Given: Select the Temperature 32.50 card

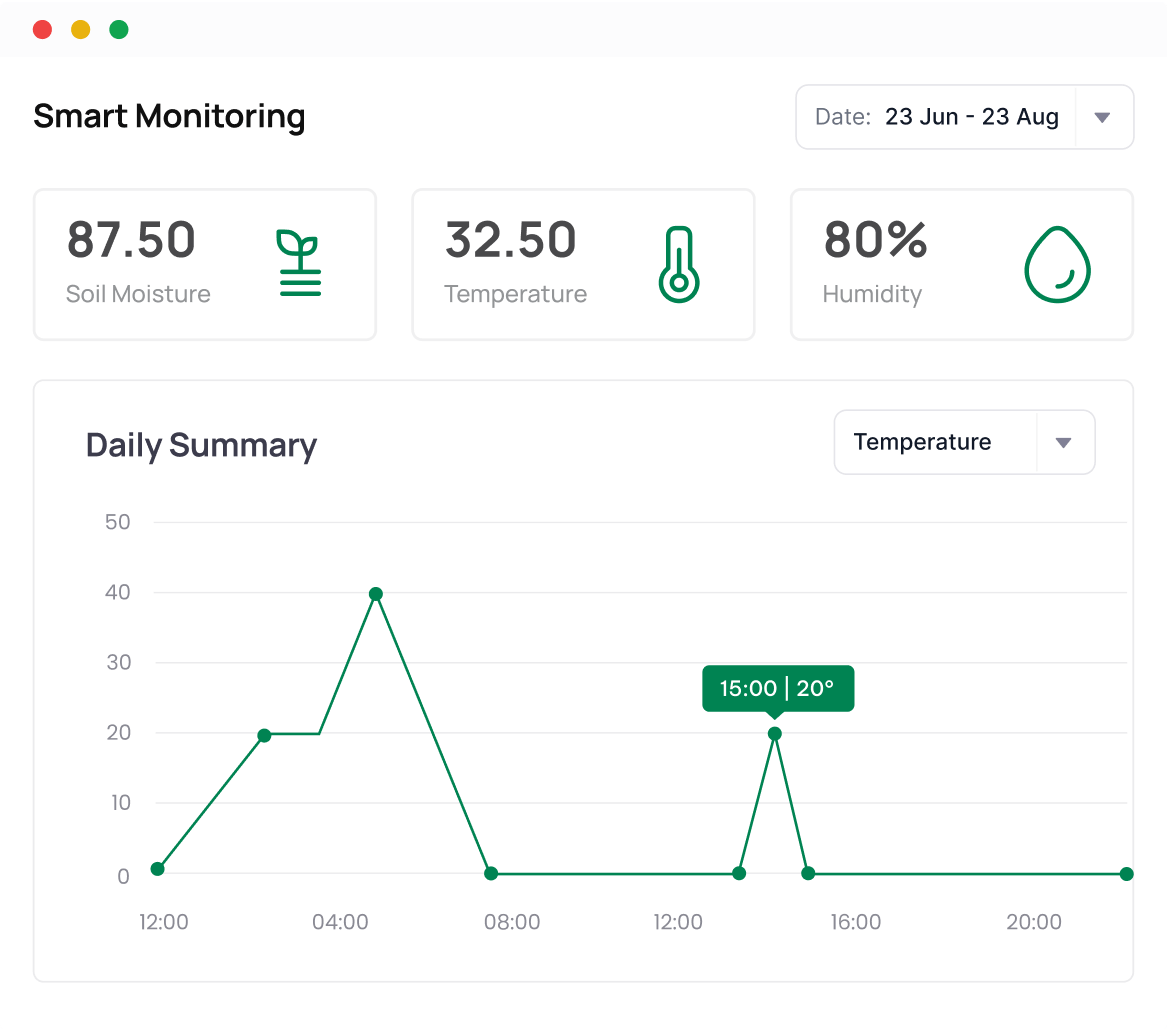Looking at the screenshot, I should 583,265.
